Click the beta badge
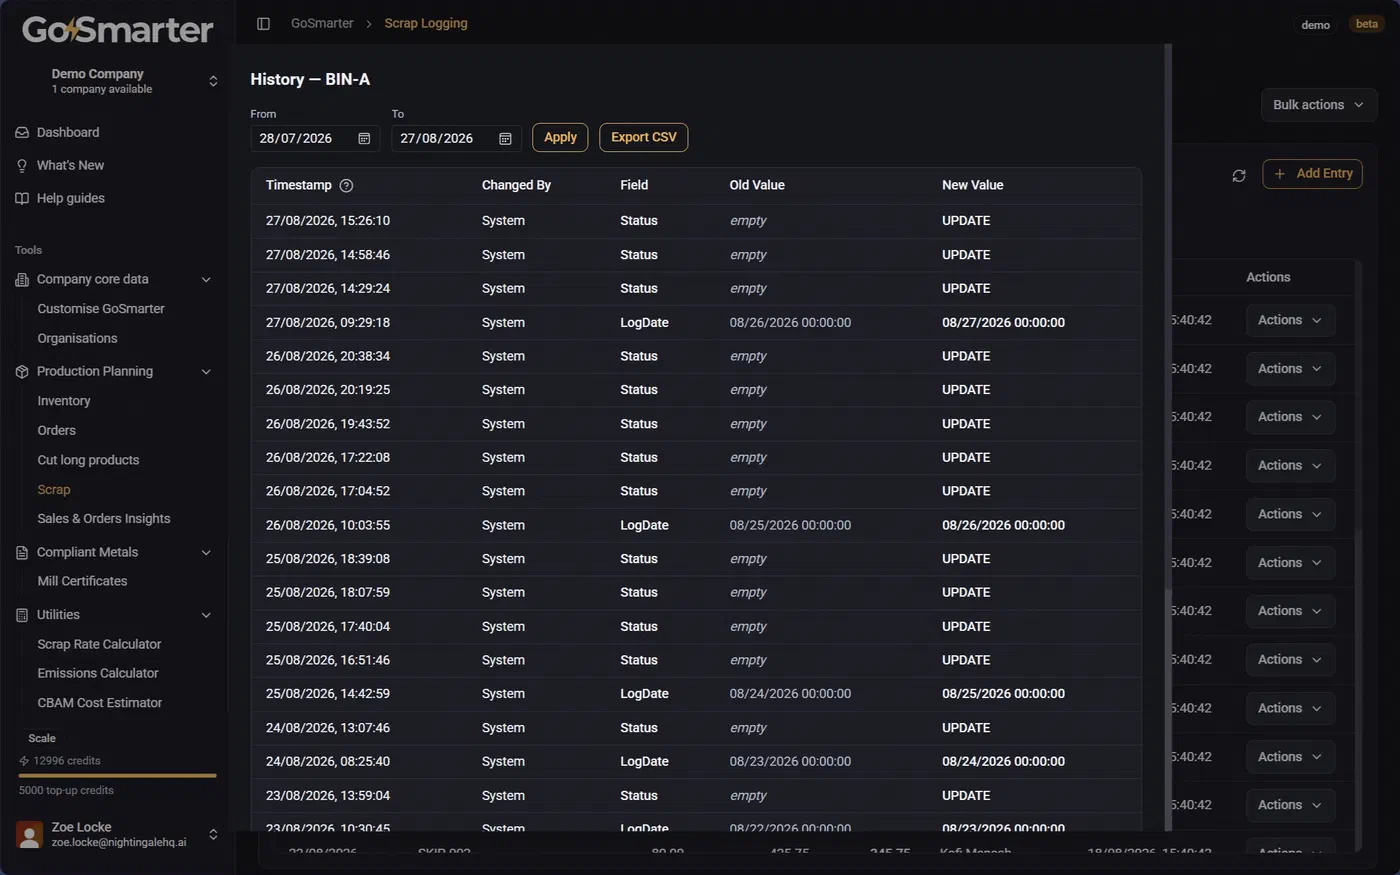The height and width of the screenshot is (875, 1400). [1367, 24]
